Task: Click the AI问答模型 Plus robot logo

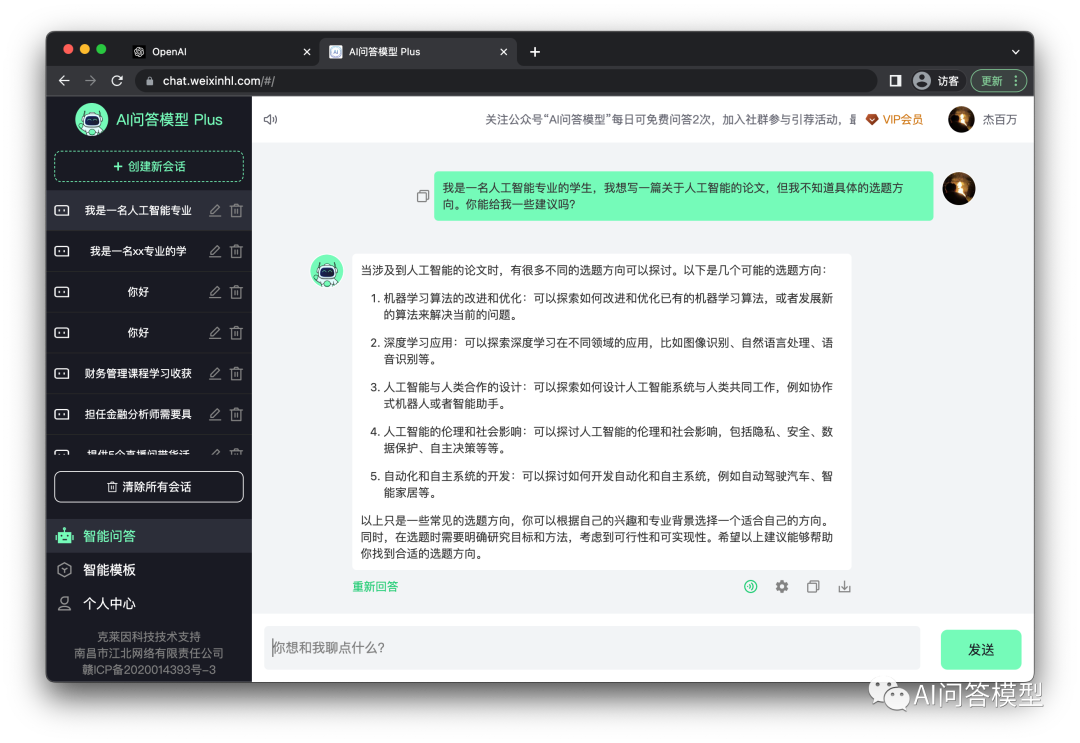Action: click(92, 119)
